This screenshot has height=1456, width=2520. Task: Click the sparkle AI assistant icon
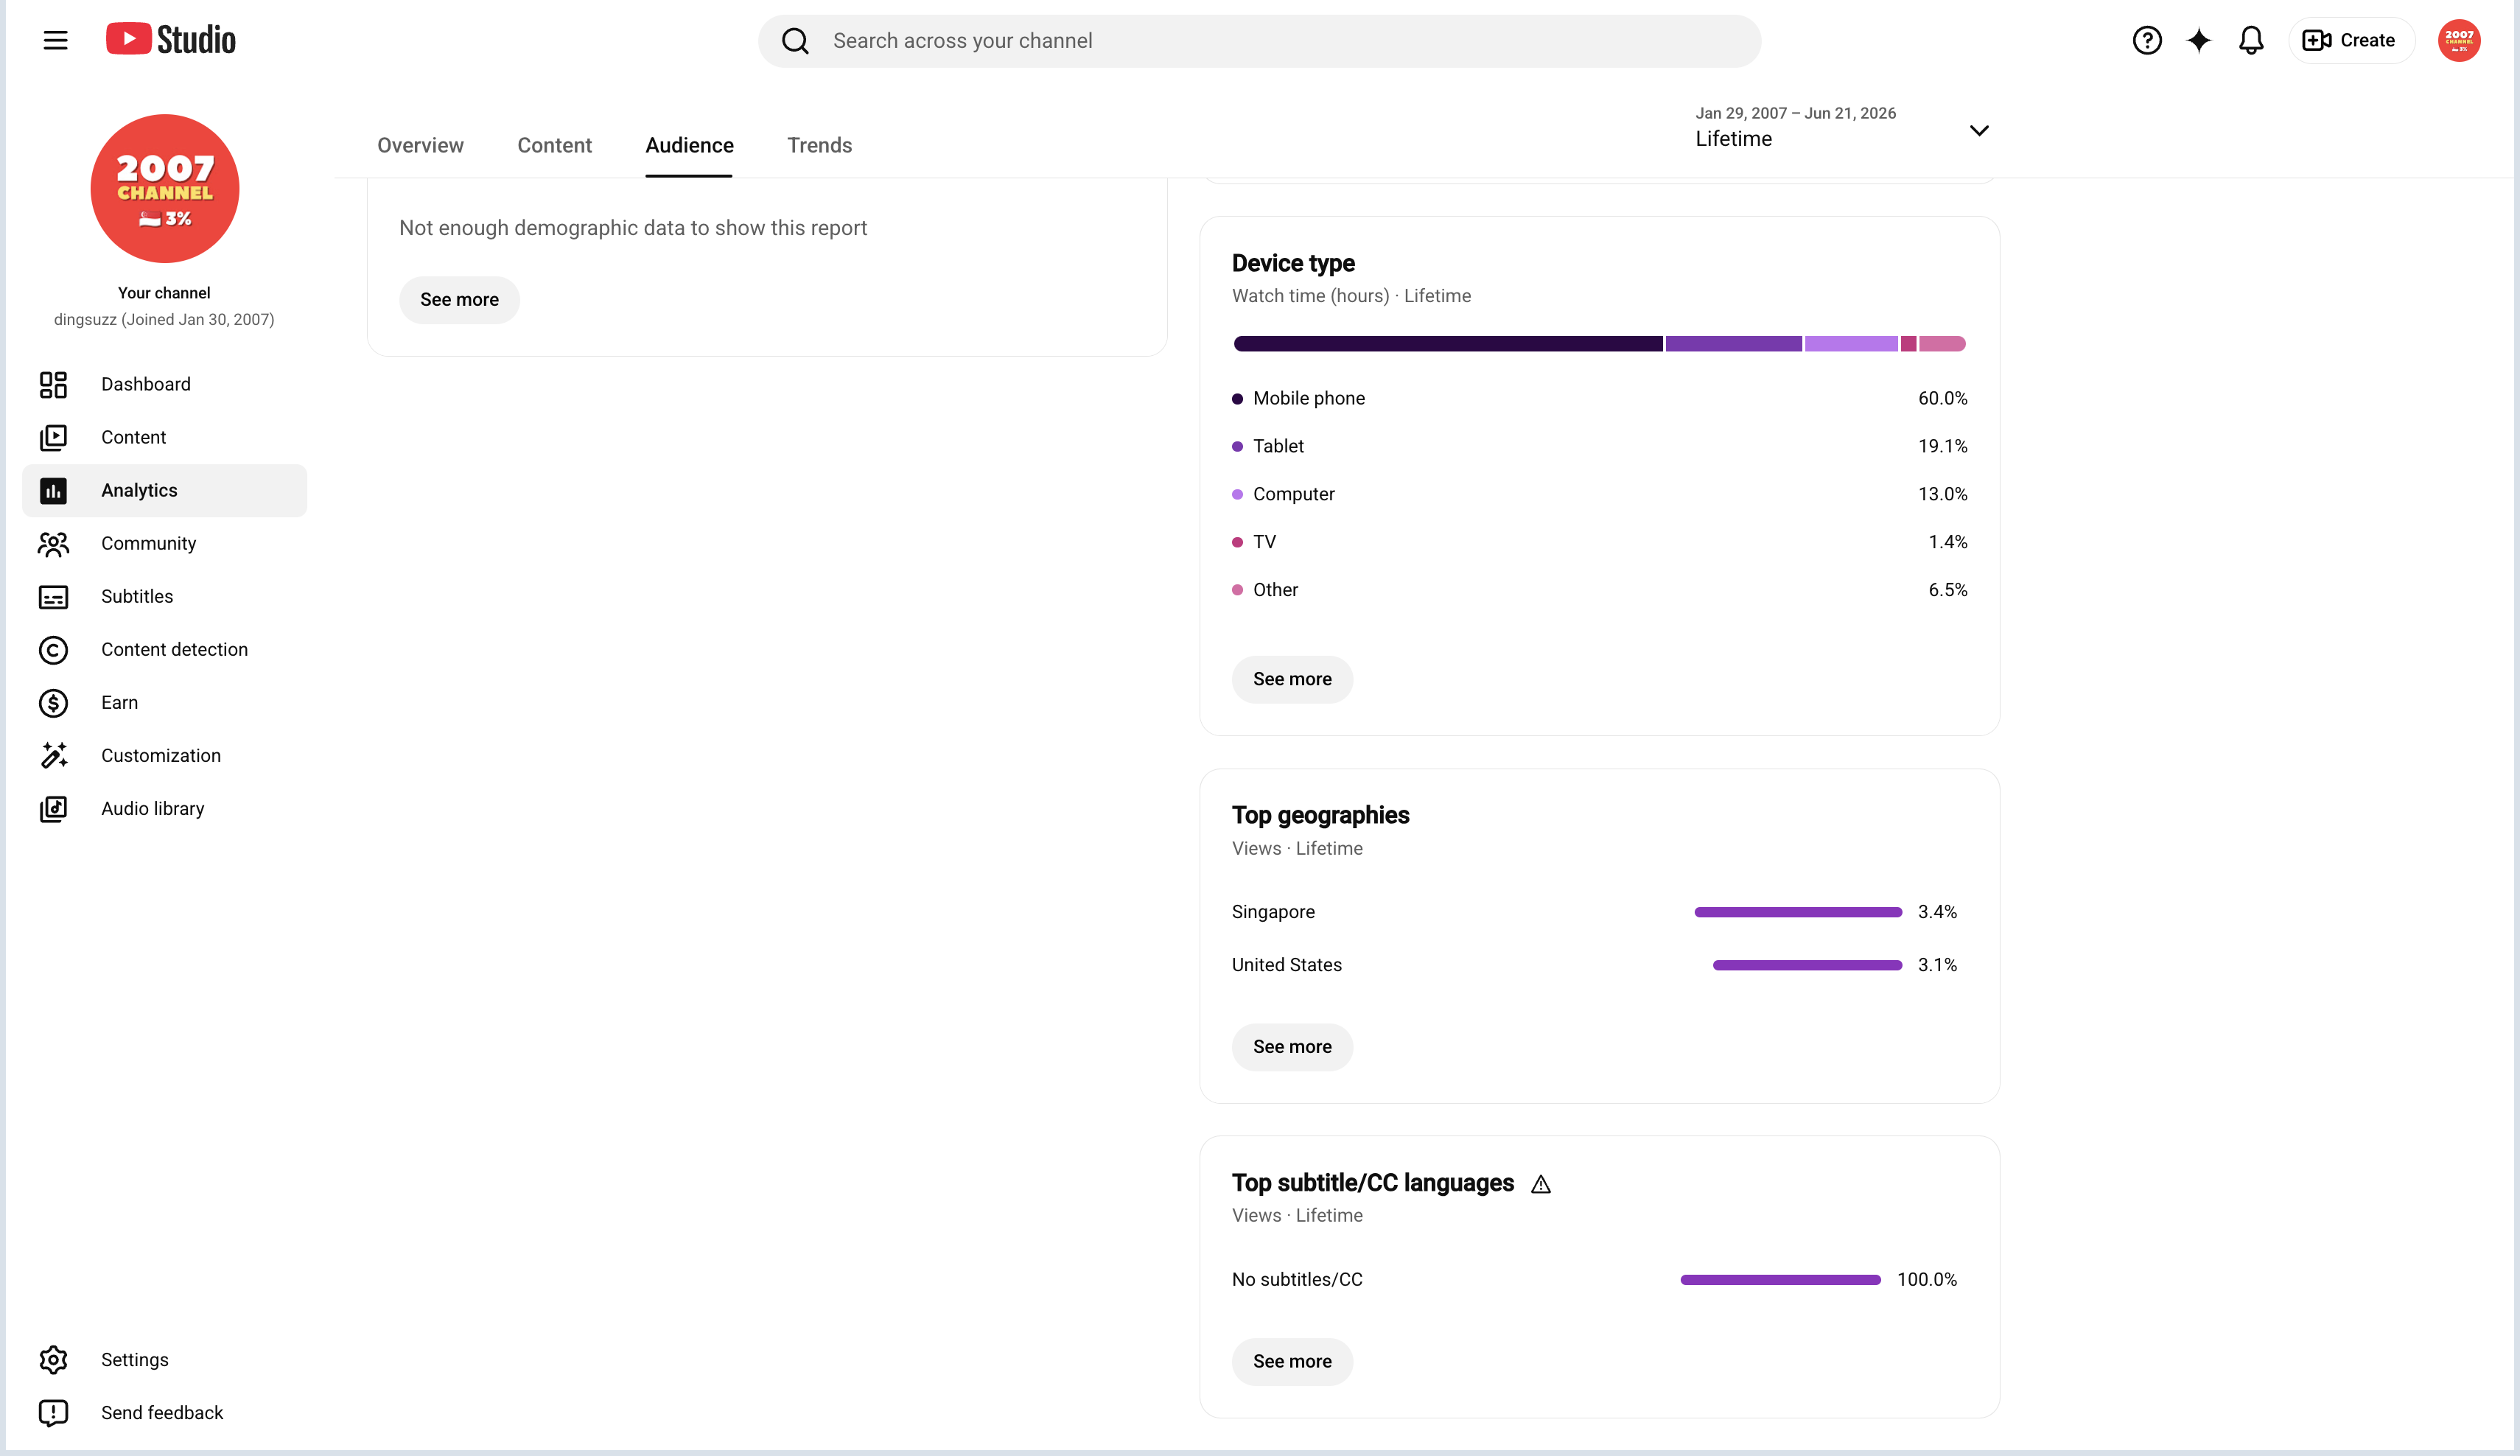(2198, 40)
